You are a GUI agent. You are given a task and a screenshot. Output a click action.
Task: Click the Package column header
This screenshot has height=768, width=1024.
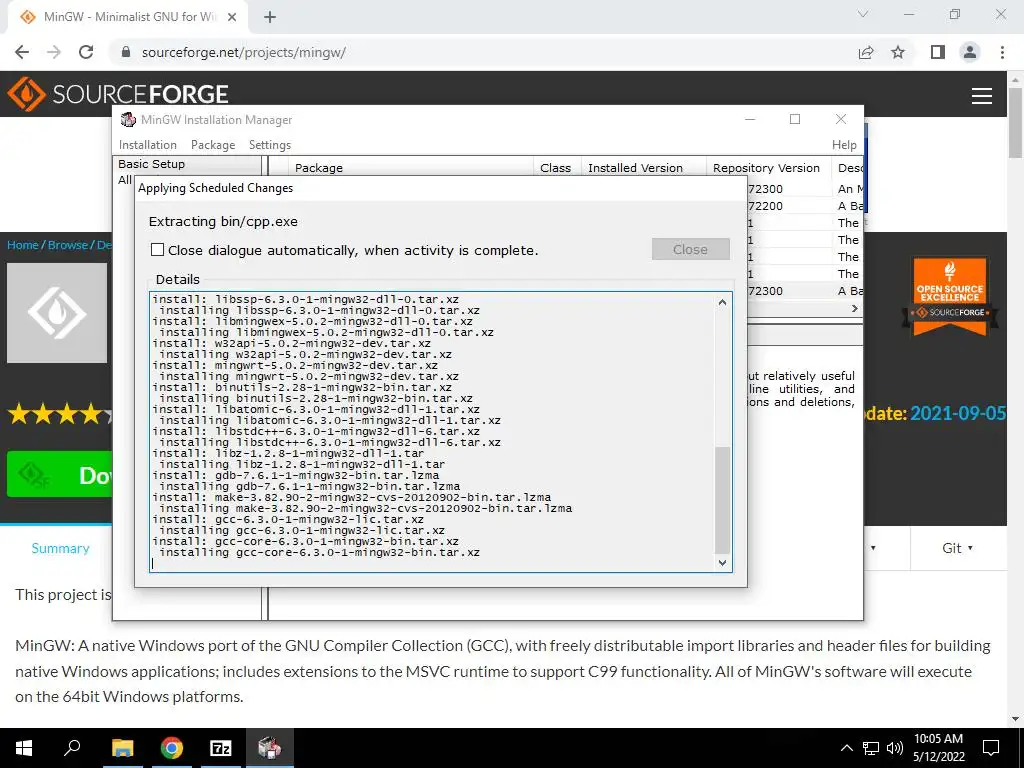[x=410, y=168]
